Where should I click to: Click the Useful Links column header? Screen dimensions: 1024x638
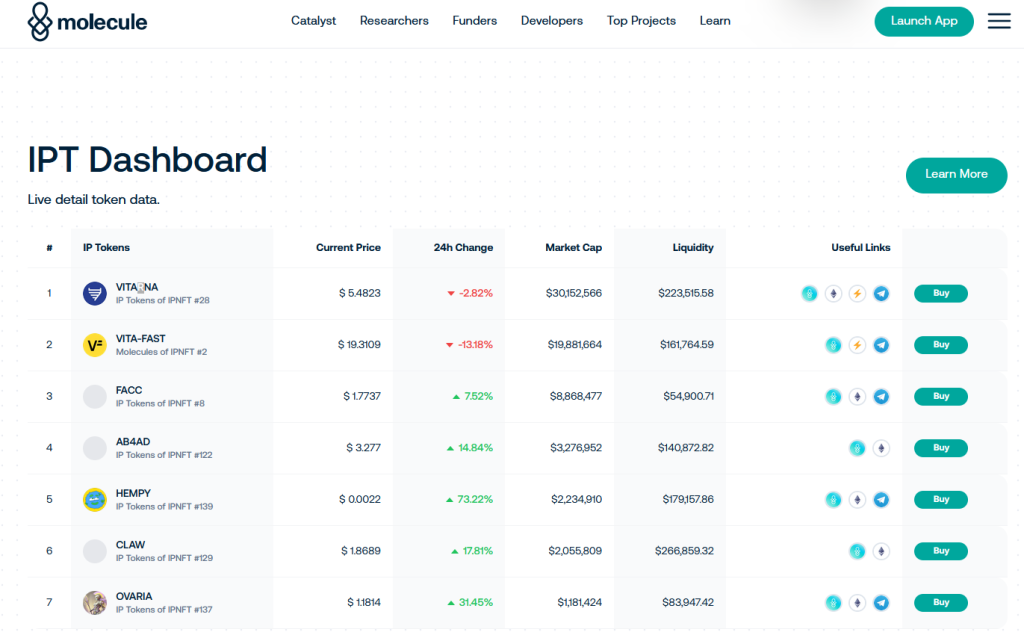click(861, 248)
